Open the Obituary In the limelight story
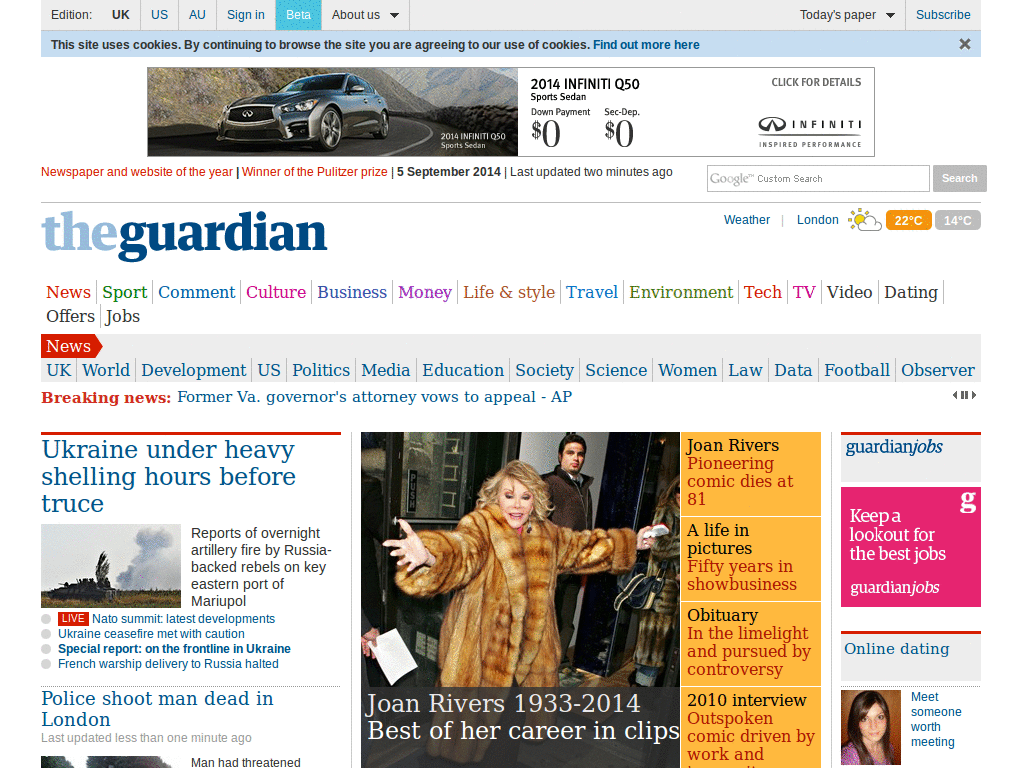The height and width of the screenshot is (768, 1024). pos(750,643)
